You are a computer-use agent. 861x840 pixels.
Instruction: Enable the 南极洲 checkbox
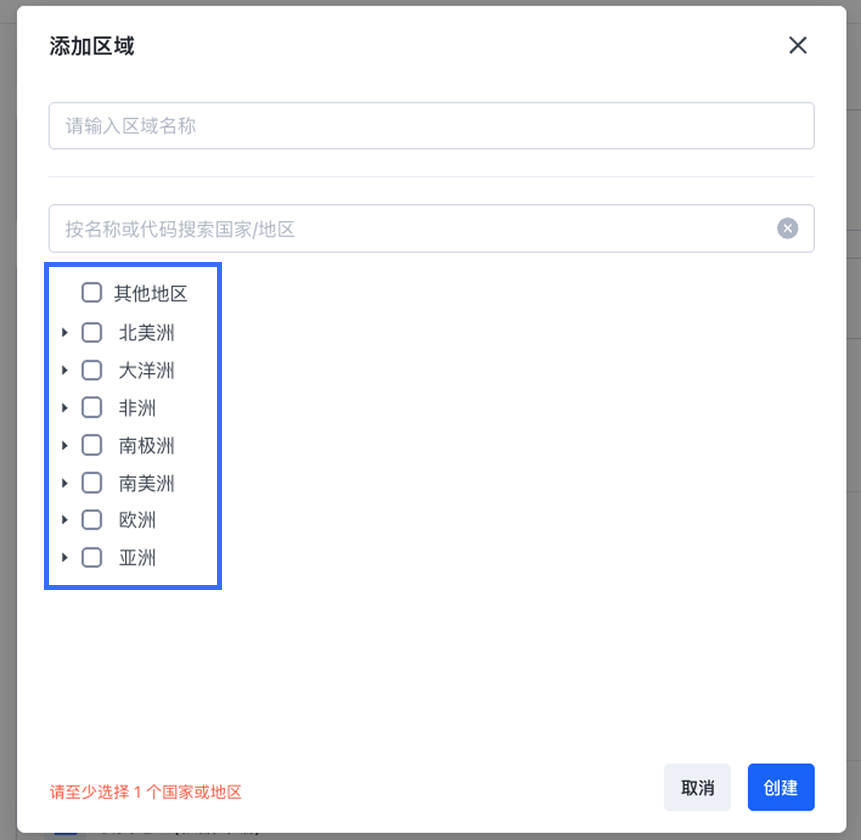(x=92, y=445)
